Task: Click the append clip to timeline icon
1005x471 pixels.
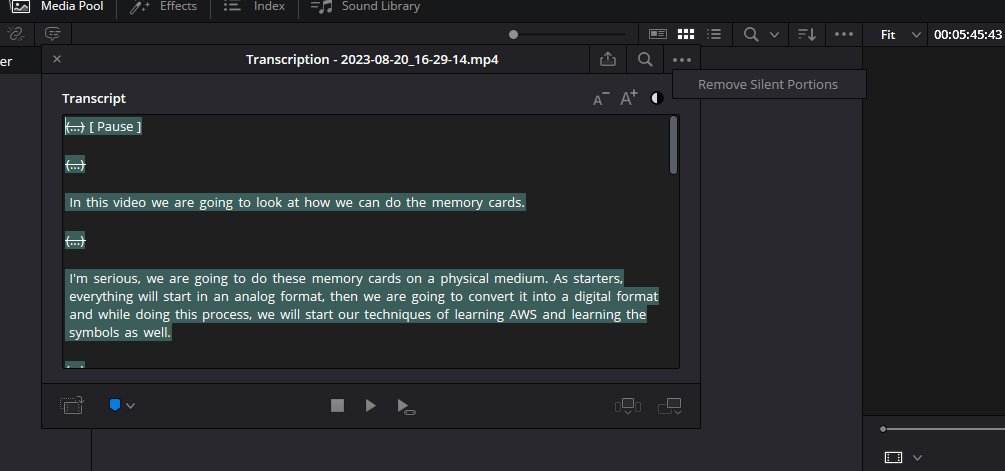Action: pos(670,406)
